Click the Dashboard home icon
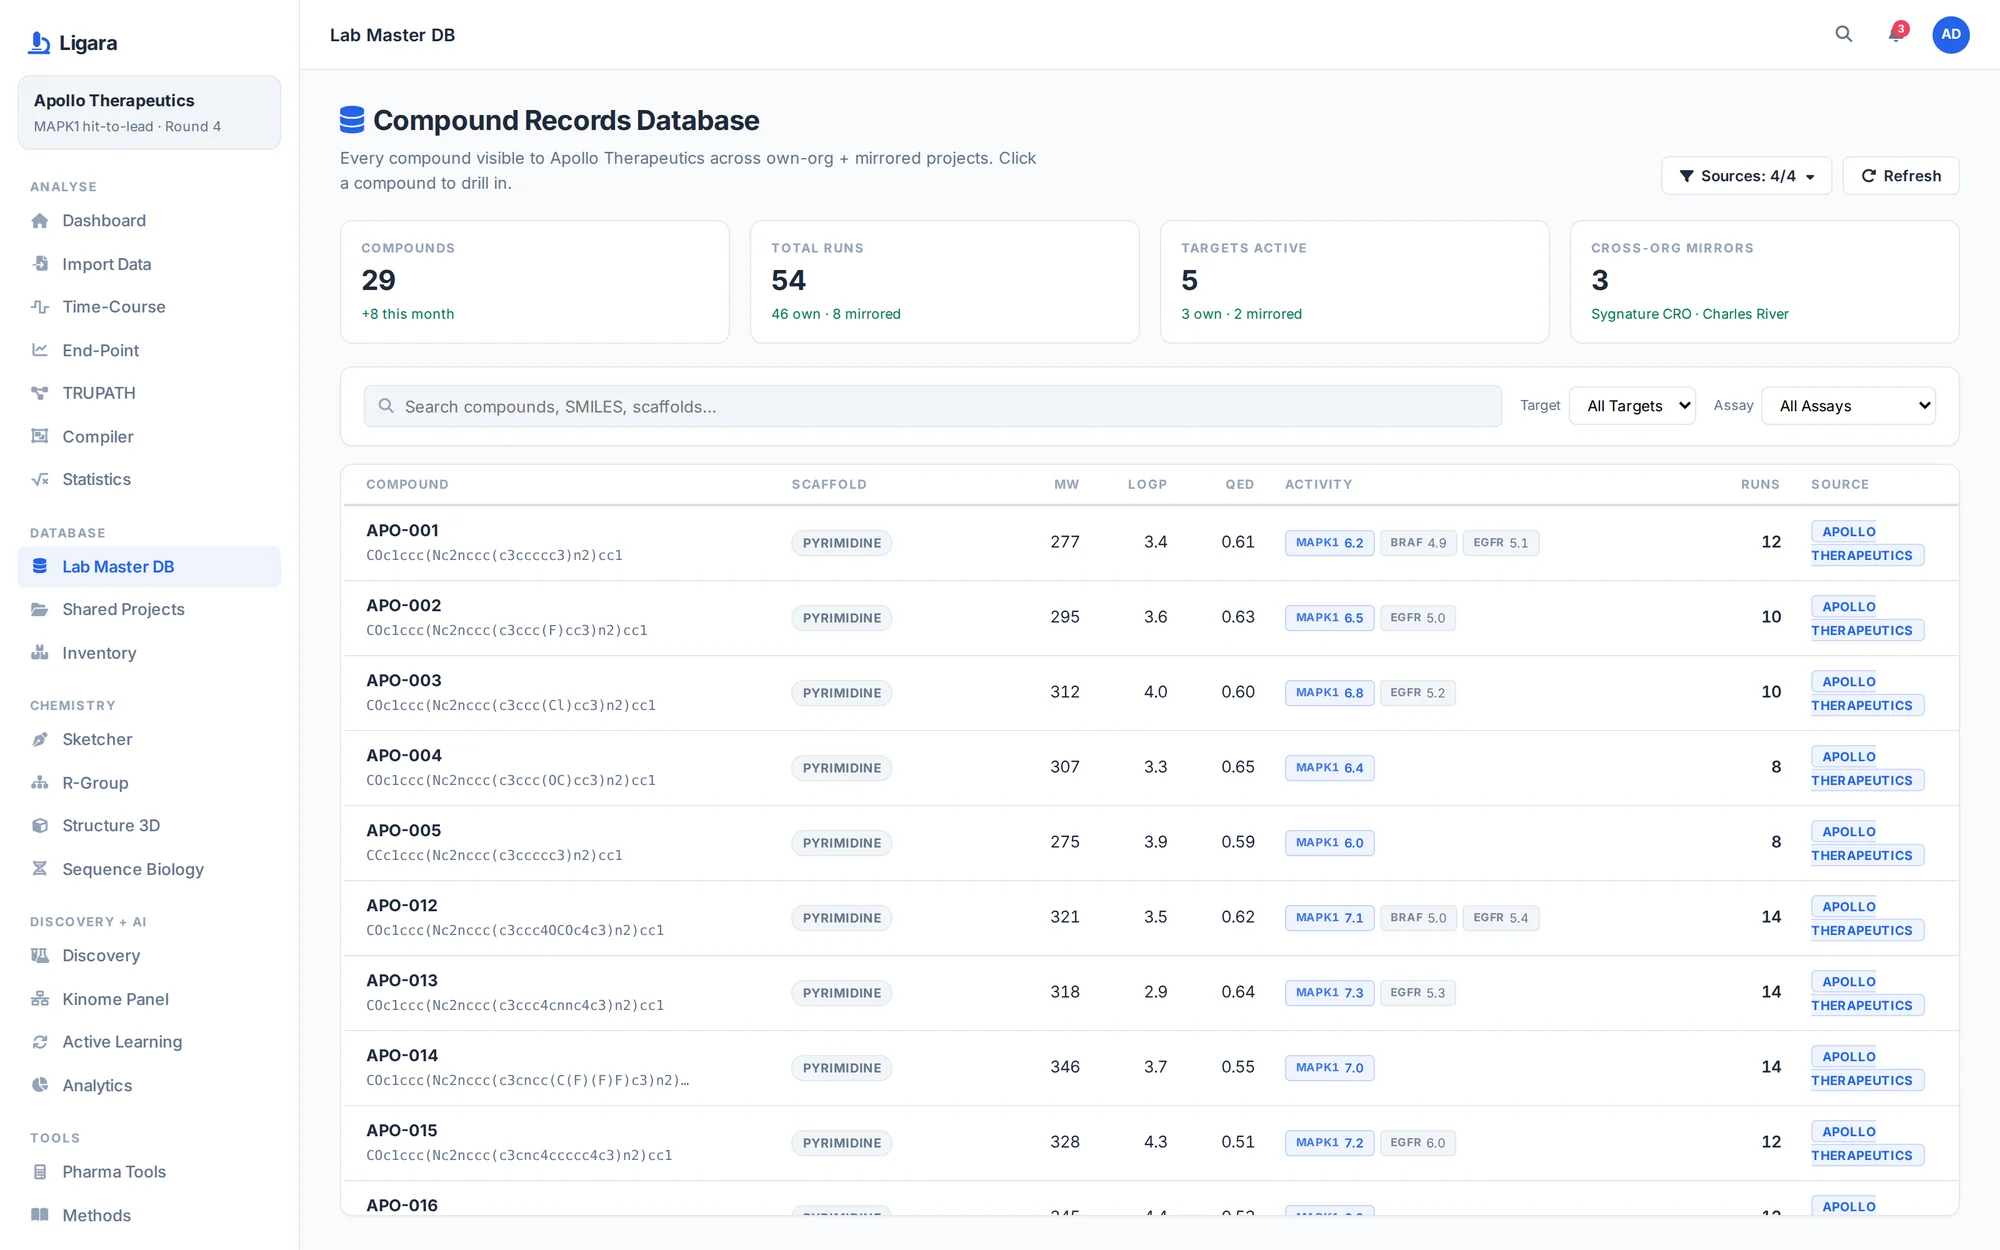Viewport: 2000px width, 1250px height. click(40, 221)
